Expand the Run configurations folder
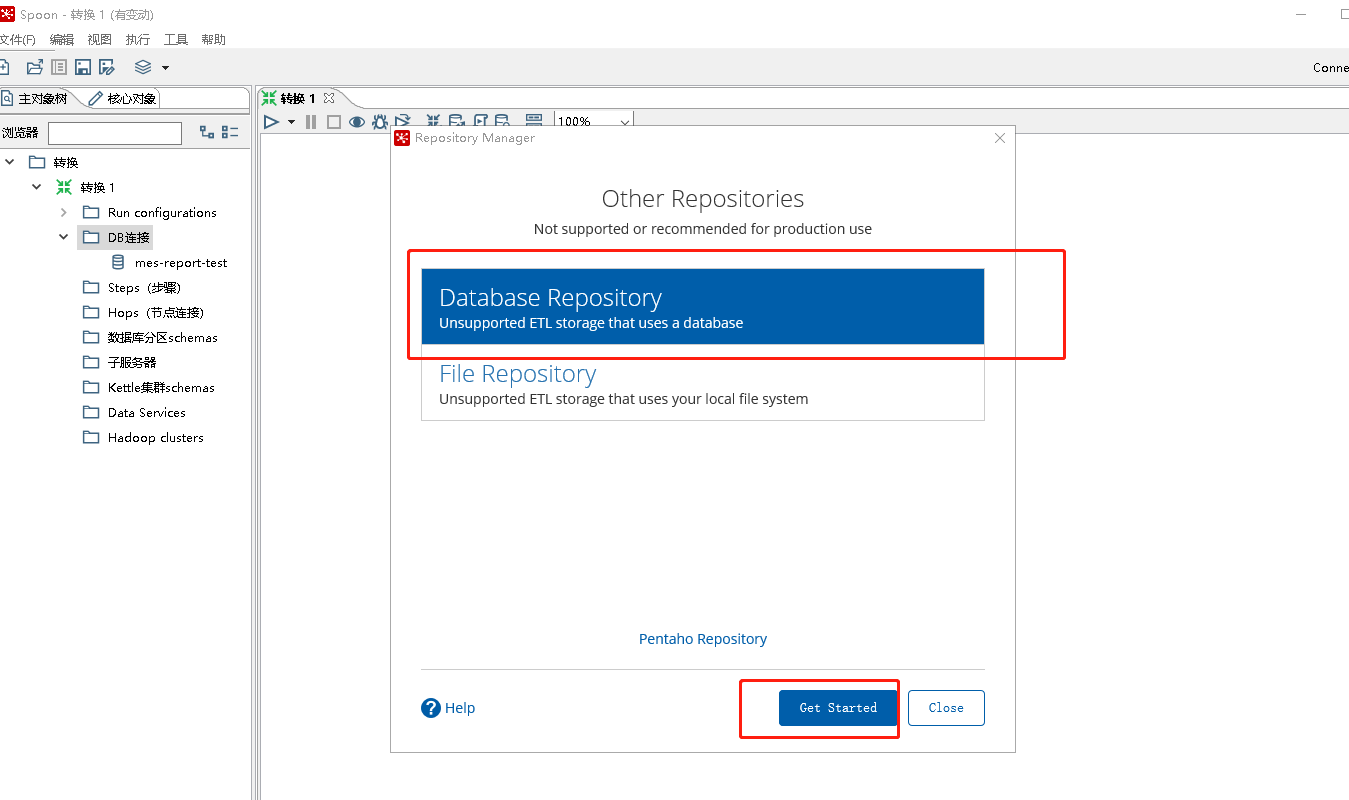1349x800 pixels. pyautogui.click(x=64, y=212)
